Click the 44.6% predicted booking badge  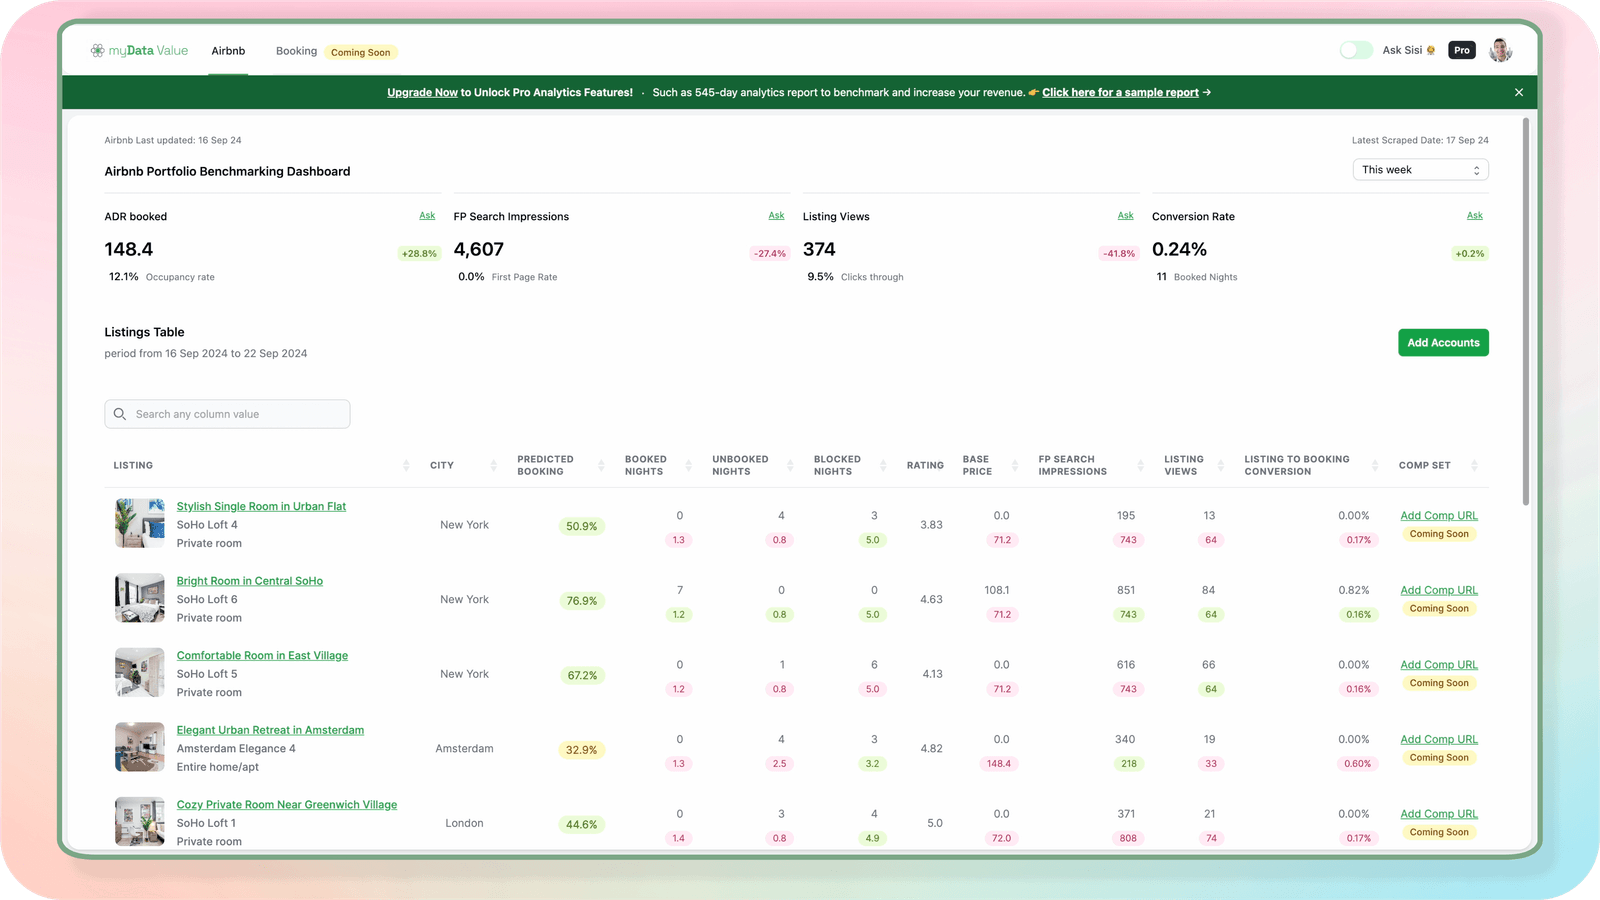click(581, 825)
